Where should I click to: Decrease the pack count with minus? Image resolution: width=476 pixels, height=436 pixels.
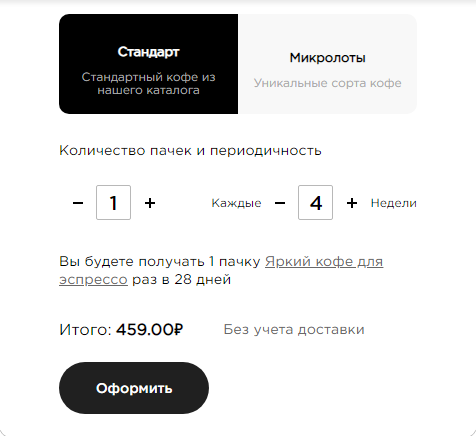pyautogui.click(x=78, y=203)
